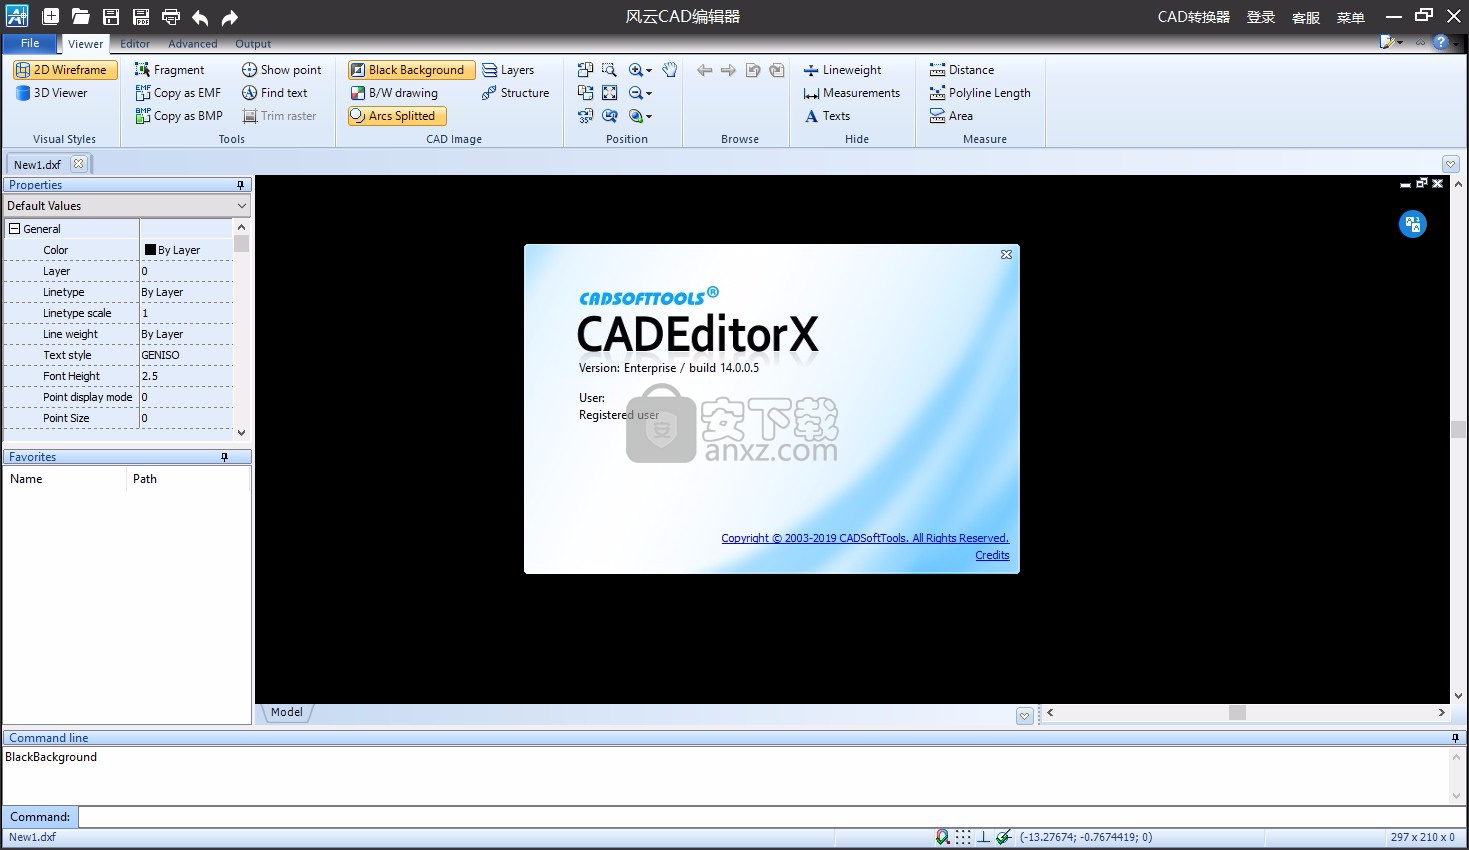1469x850 pixels.
Task: Pin the Favorites panel
Action: pos(224,457)
